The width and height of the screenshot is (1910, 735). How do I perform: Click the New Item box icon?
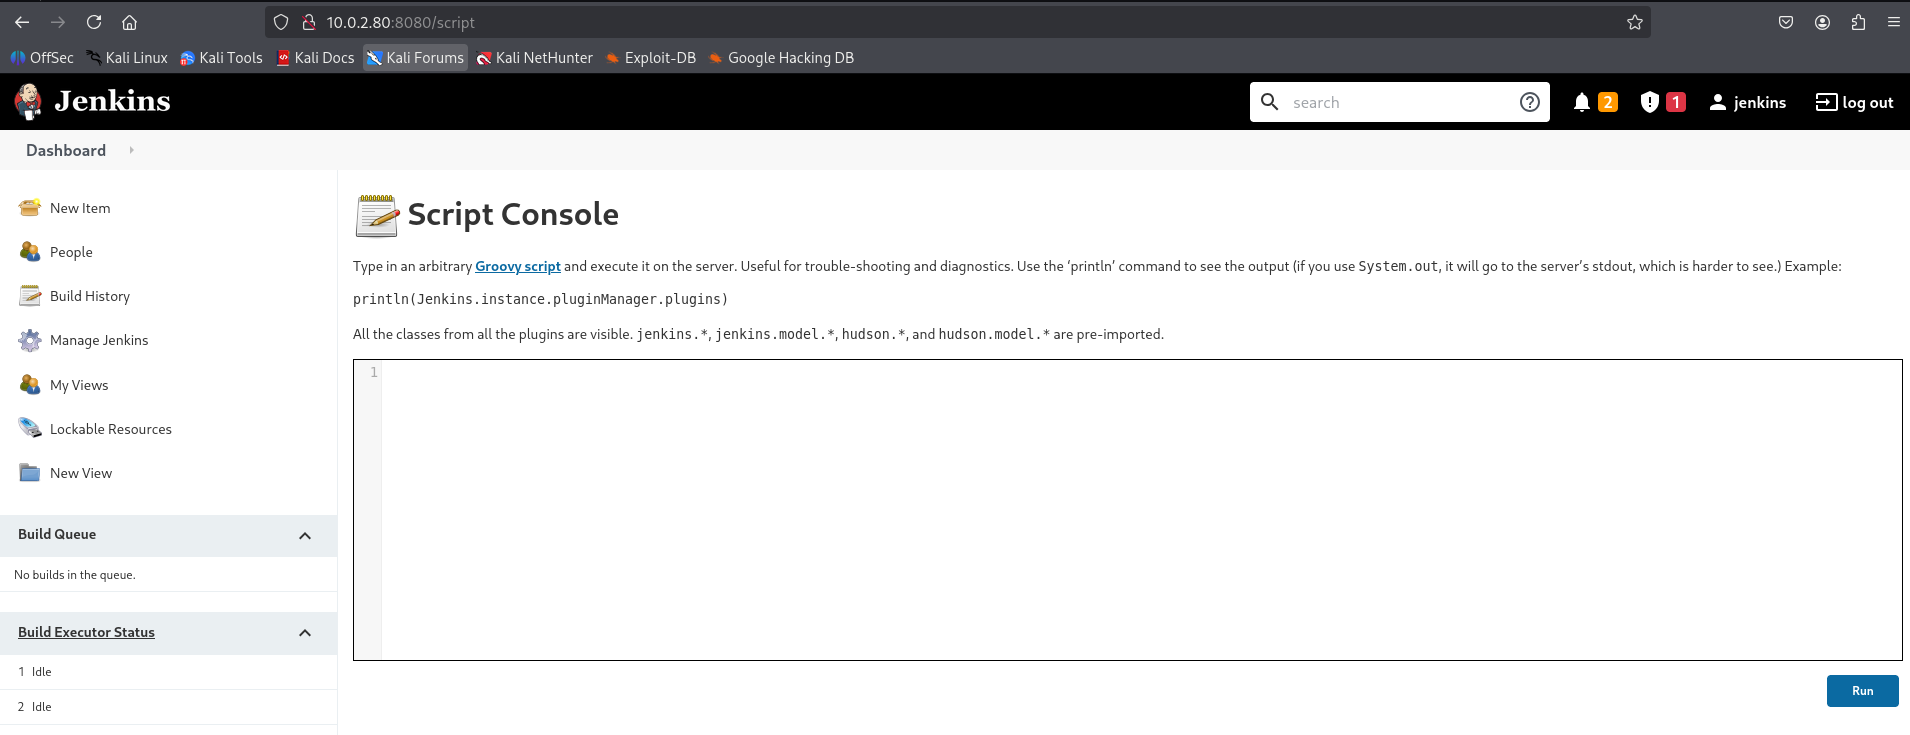30,208
